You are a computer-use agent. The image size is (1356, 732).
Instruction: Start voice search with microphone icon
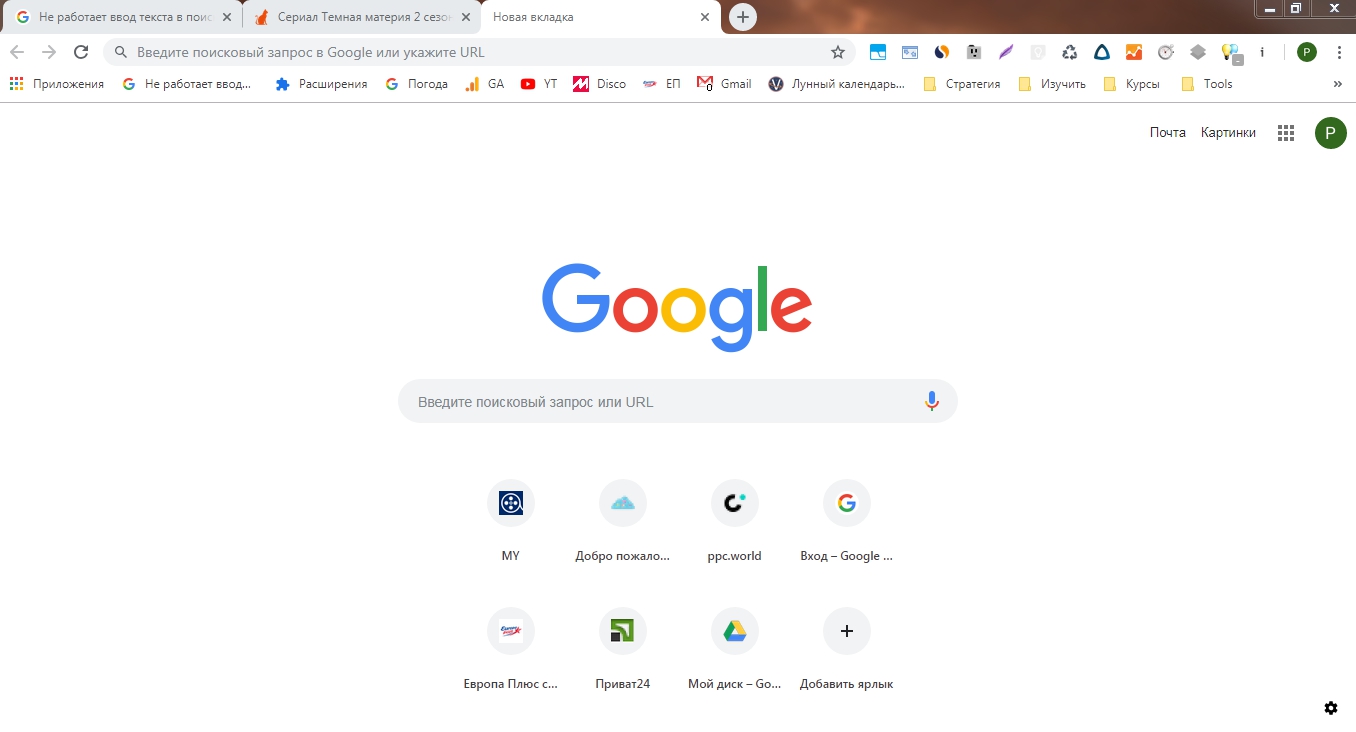[x=932, y=402]
